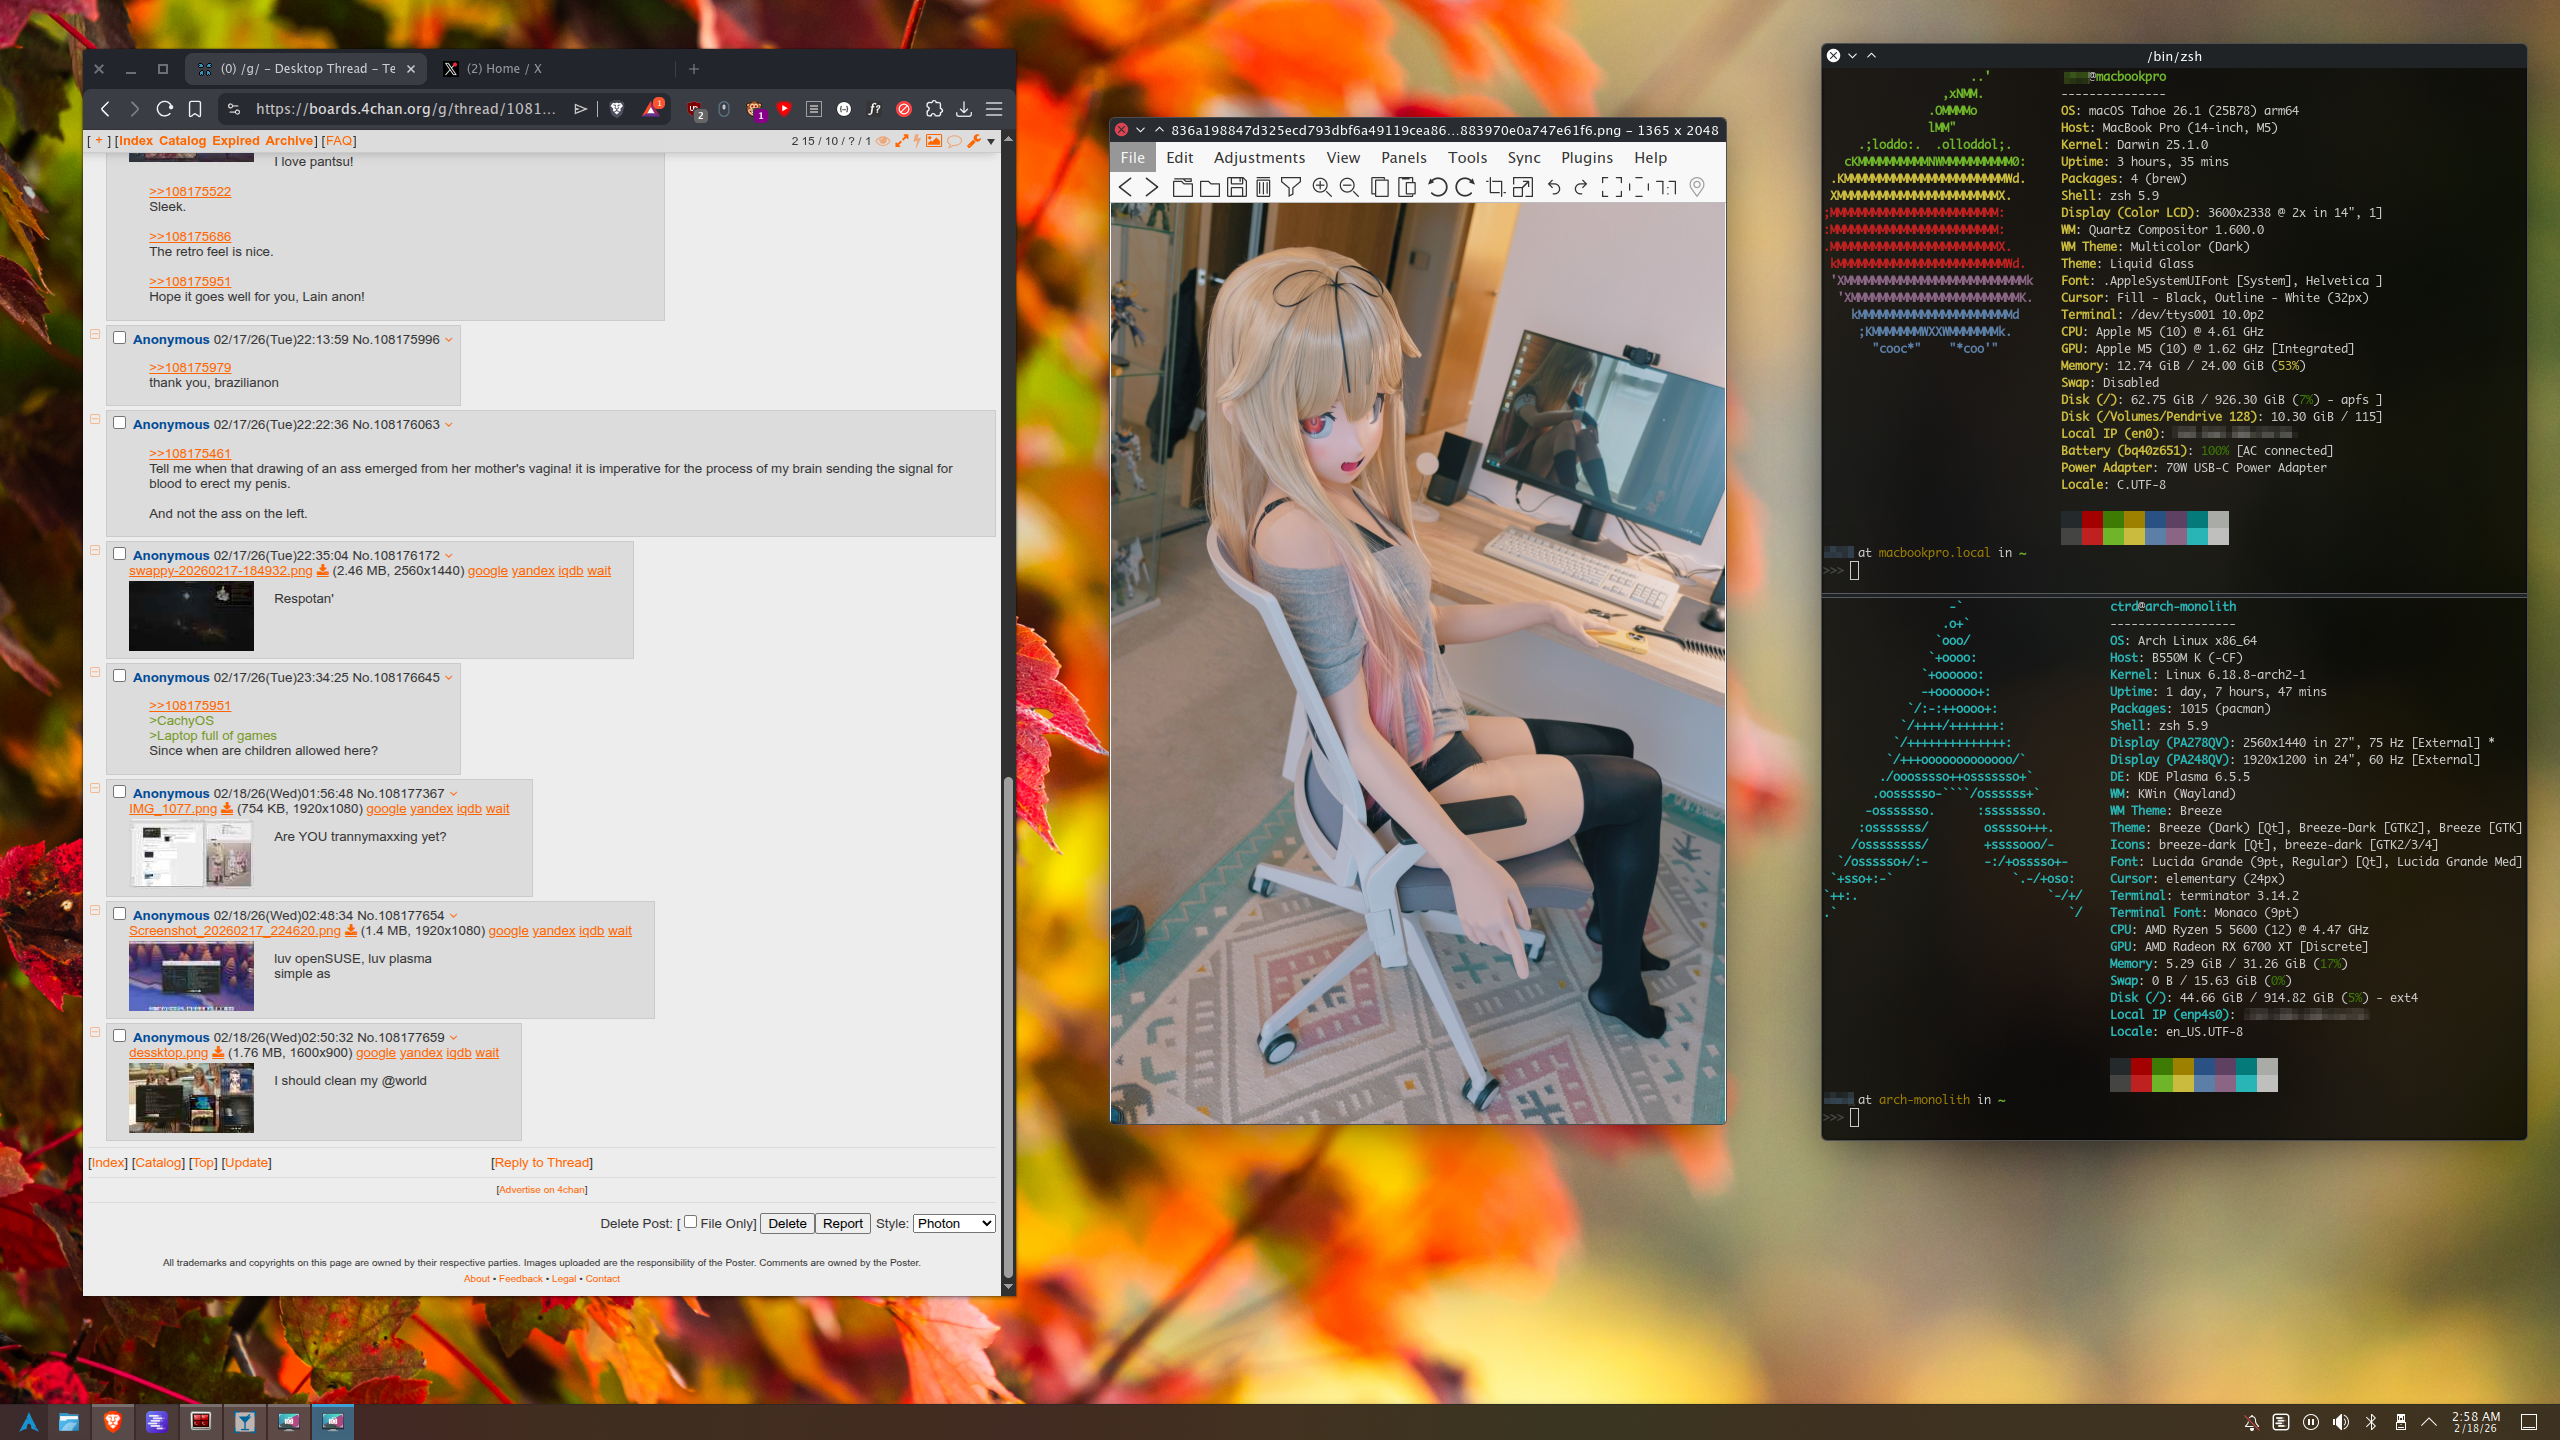Click the Reply to Thread link
Screen dimensions: 2560x1440
[x=542, y=1162]
